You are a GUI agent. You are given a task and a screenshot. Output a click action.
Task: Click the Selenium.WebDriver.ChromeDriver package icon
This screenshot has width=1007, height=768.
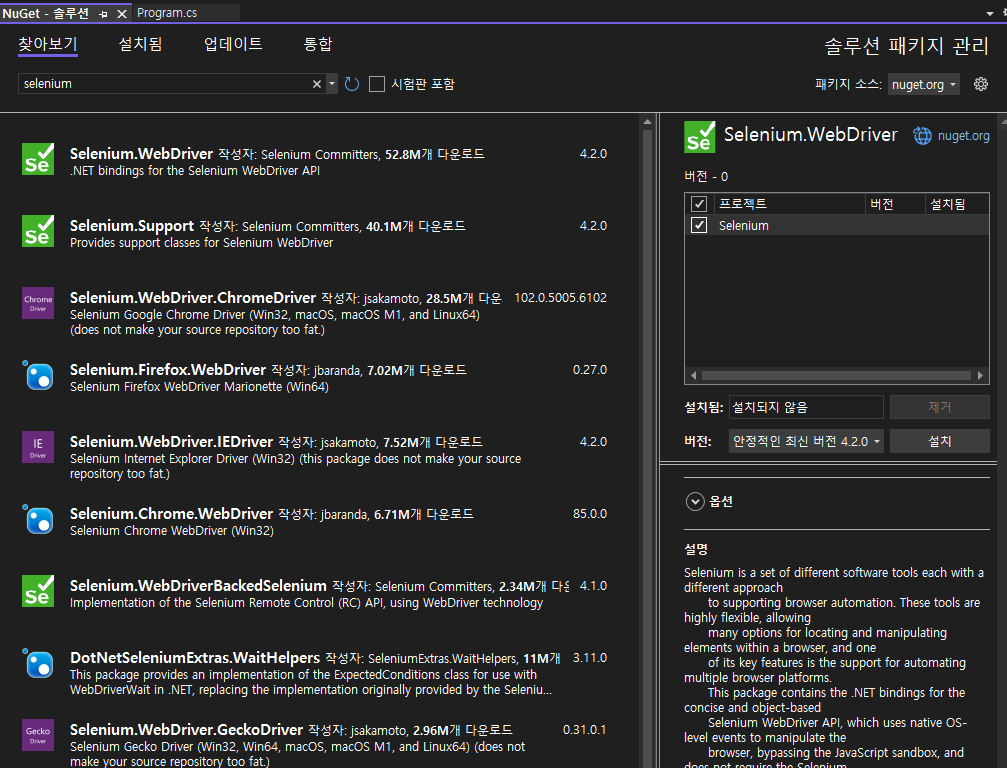pyautogui.click(x=38, y=303)
